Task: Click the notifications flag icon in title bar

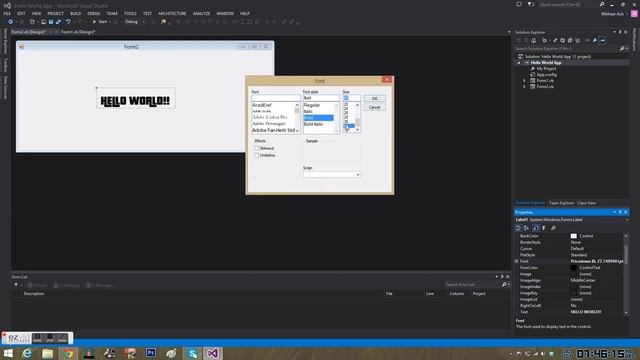Action: tap(530, 4)
